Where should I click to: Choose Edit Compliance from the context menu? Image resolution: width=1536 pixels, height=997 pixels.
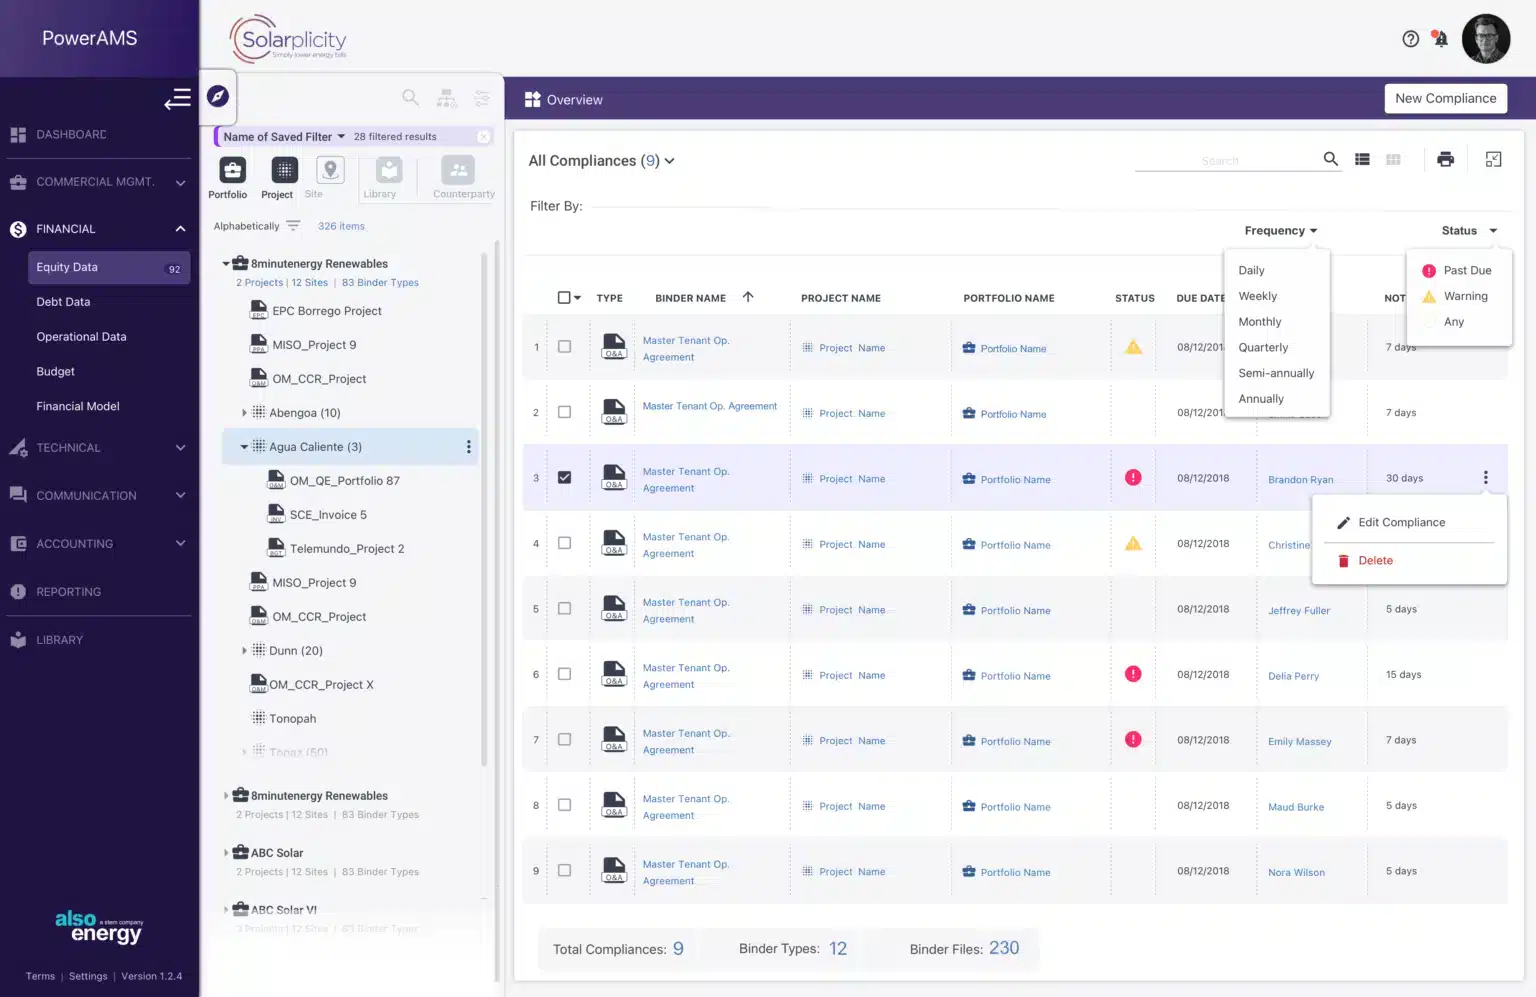point(1400,522)
